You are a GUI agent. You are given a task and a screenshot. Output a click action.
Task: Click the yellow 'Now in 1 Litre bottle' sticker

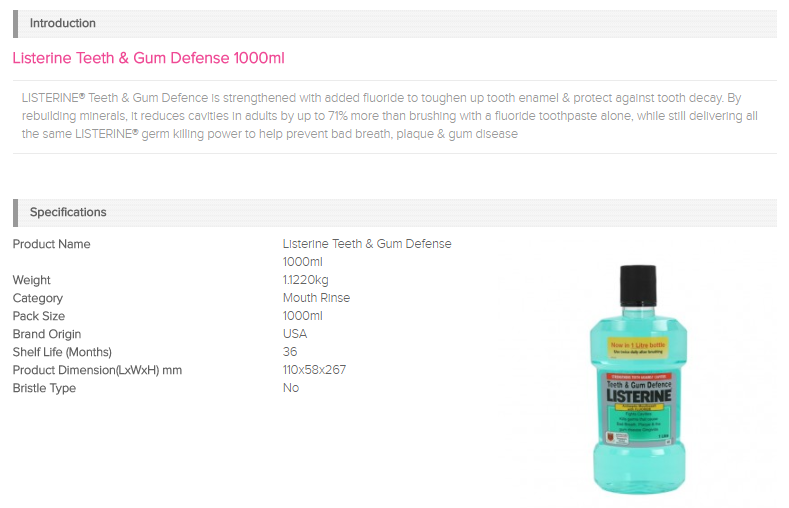pos(638,348)
